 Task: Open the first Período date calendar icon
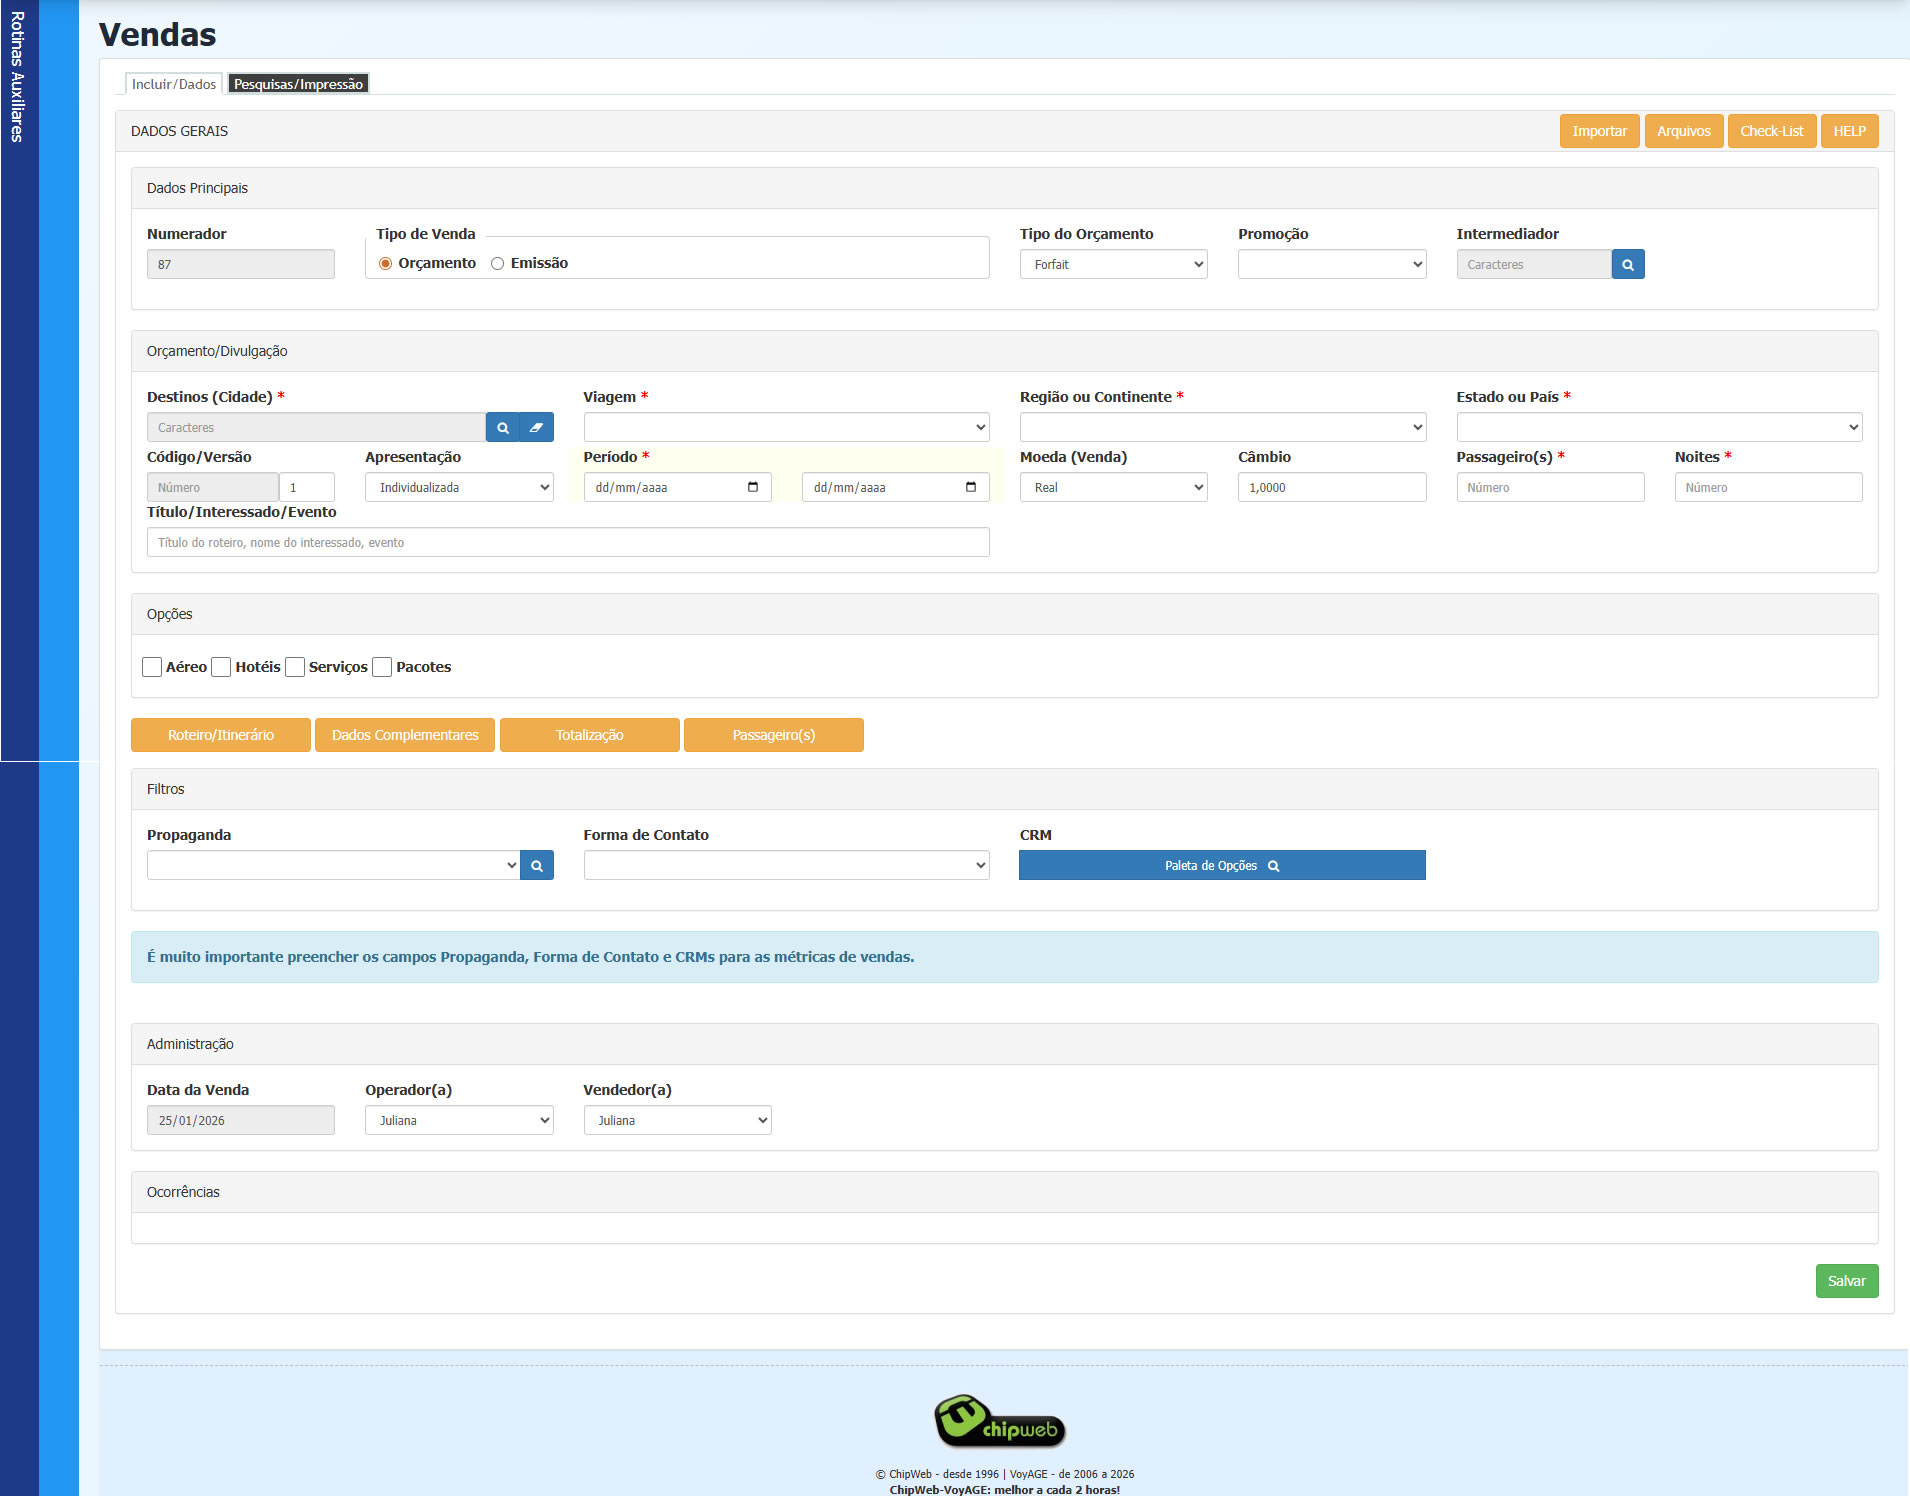pos(752,488)
